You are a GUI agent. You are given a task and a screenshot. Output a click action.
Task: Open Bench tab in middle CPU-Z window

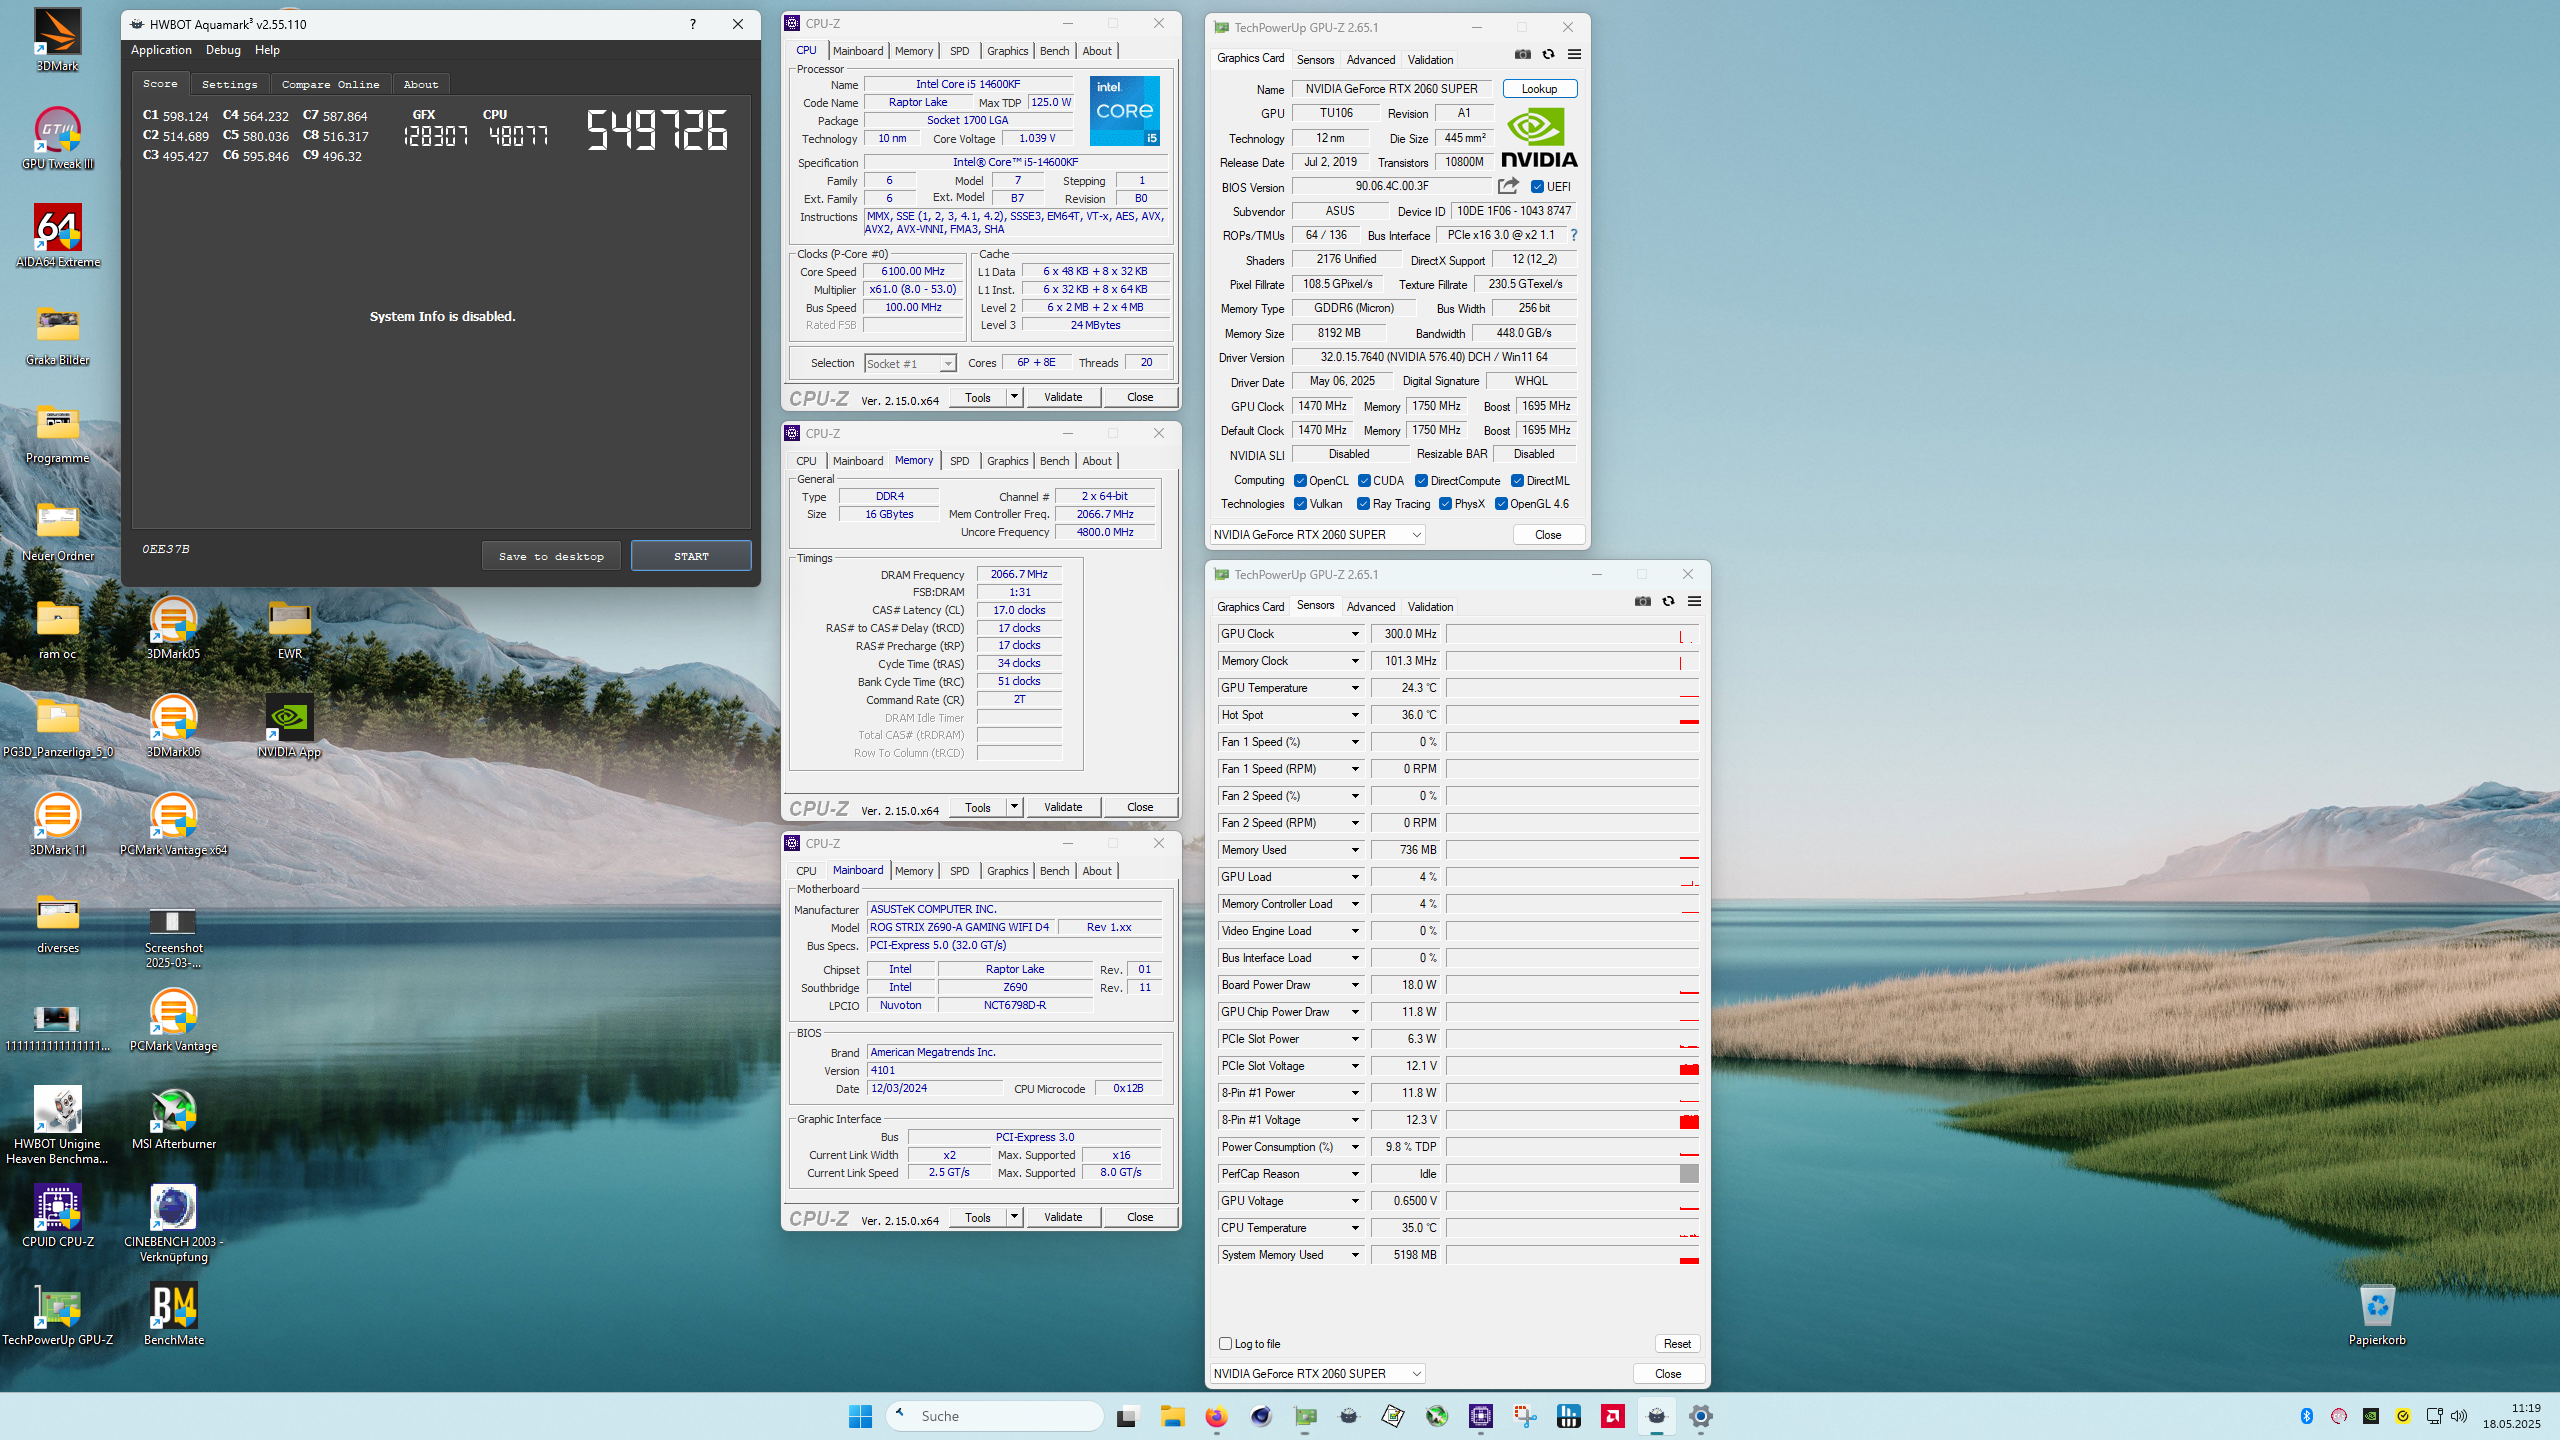coord(1054,461)
